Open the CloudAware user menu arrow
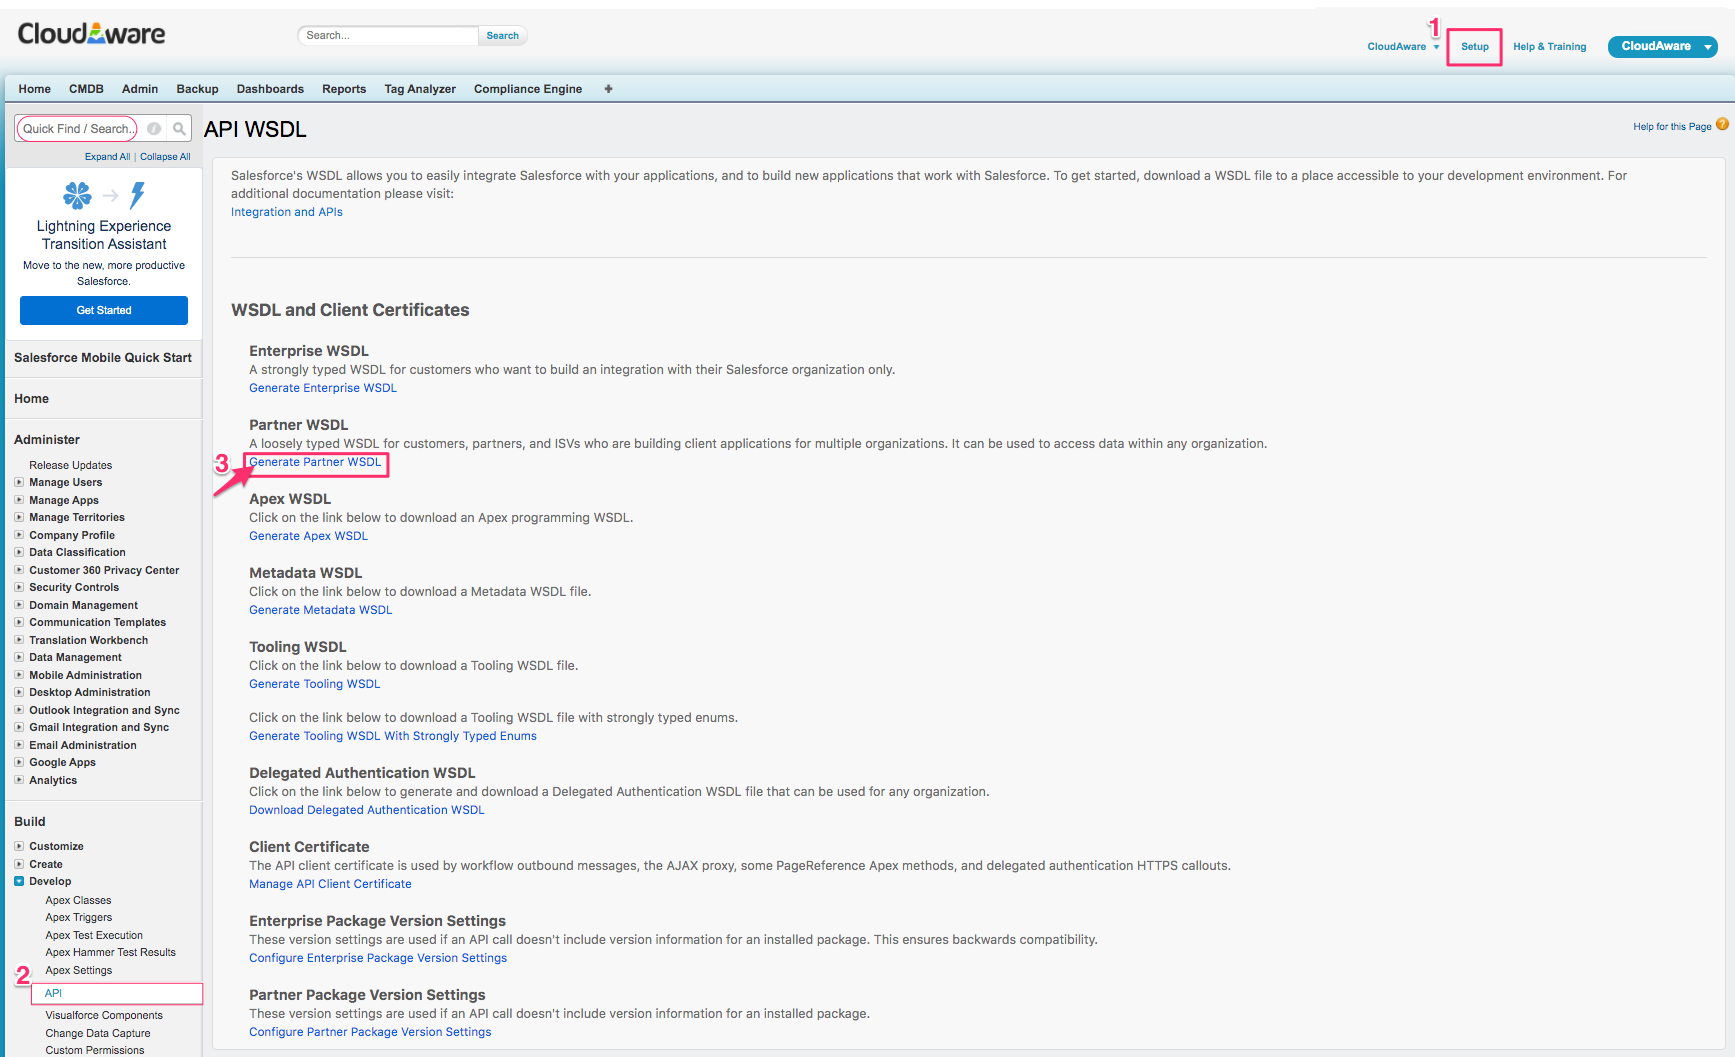1735x1057 pixels. coord(1436,47)
